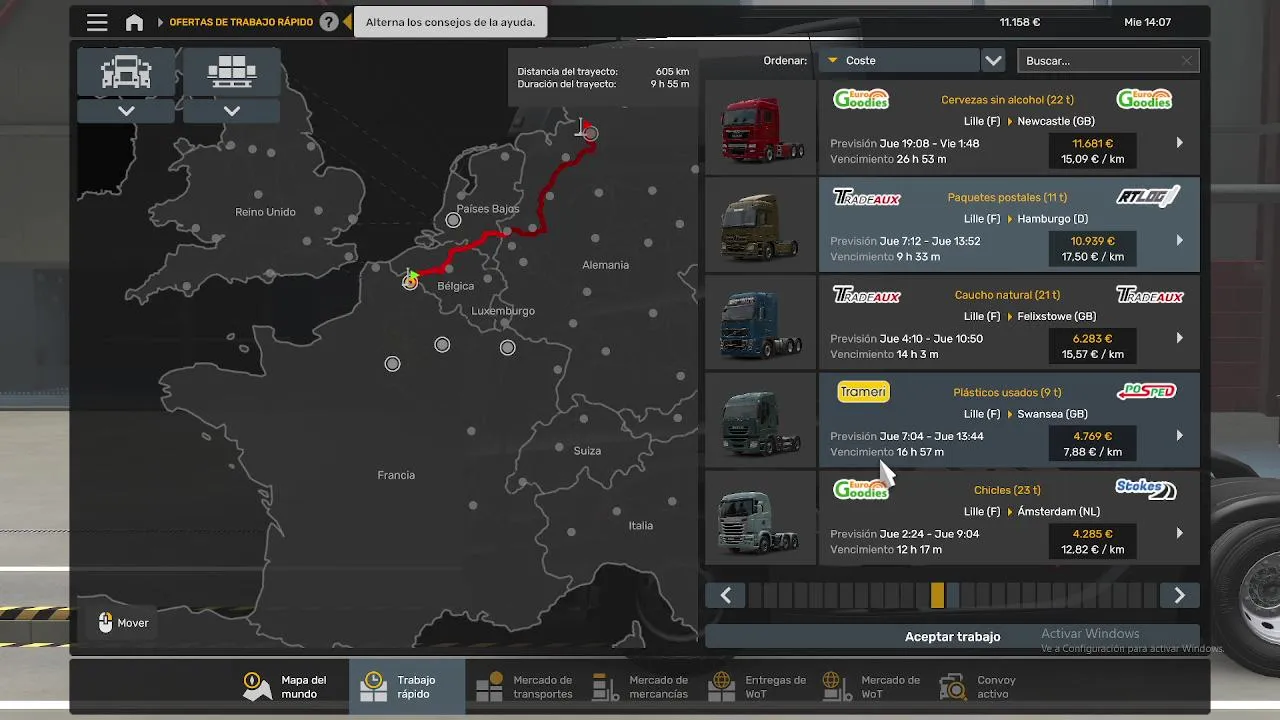Expand sort list chevron button
The width and height of the screenshot is (1280, 720).
[x=993, y=61]
